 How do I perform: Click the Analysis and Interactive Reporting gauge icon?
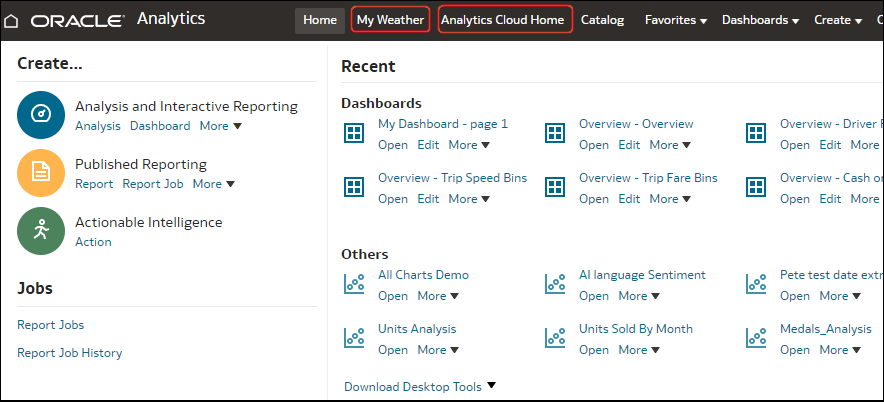[x=41, y=114]
